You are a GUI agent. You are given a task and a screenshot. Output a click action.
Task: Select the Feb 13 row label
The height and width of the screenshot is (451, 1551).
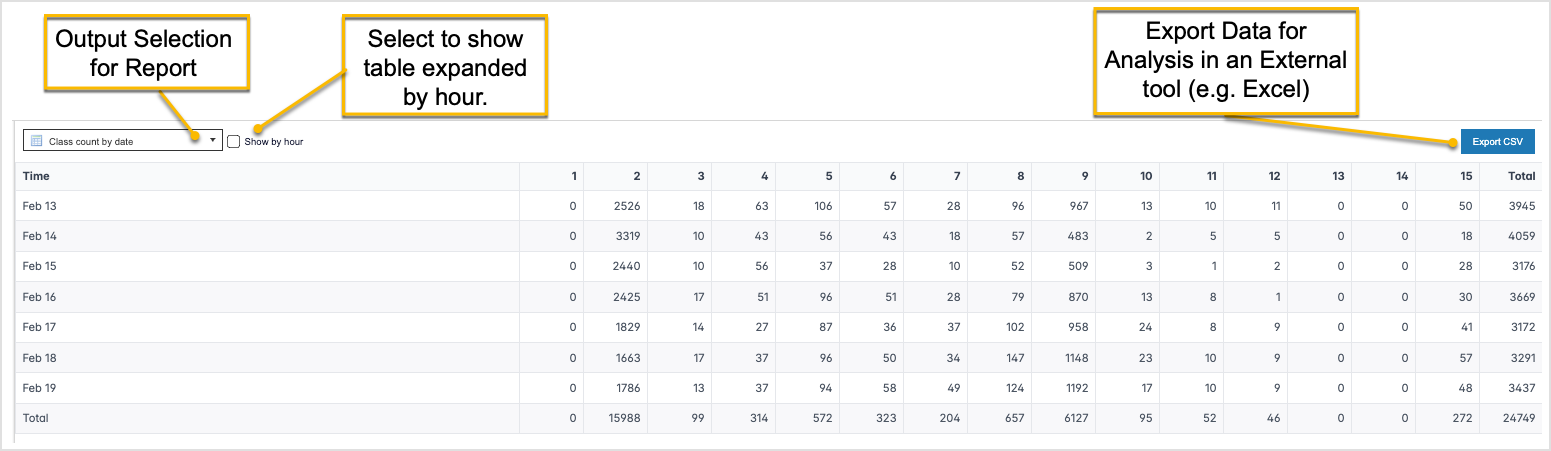tap(39, 206)
